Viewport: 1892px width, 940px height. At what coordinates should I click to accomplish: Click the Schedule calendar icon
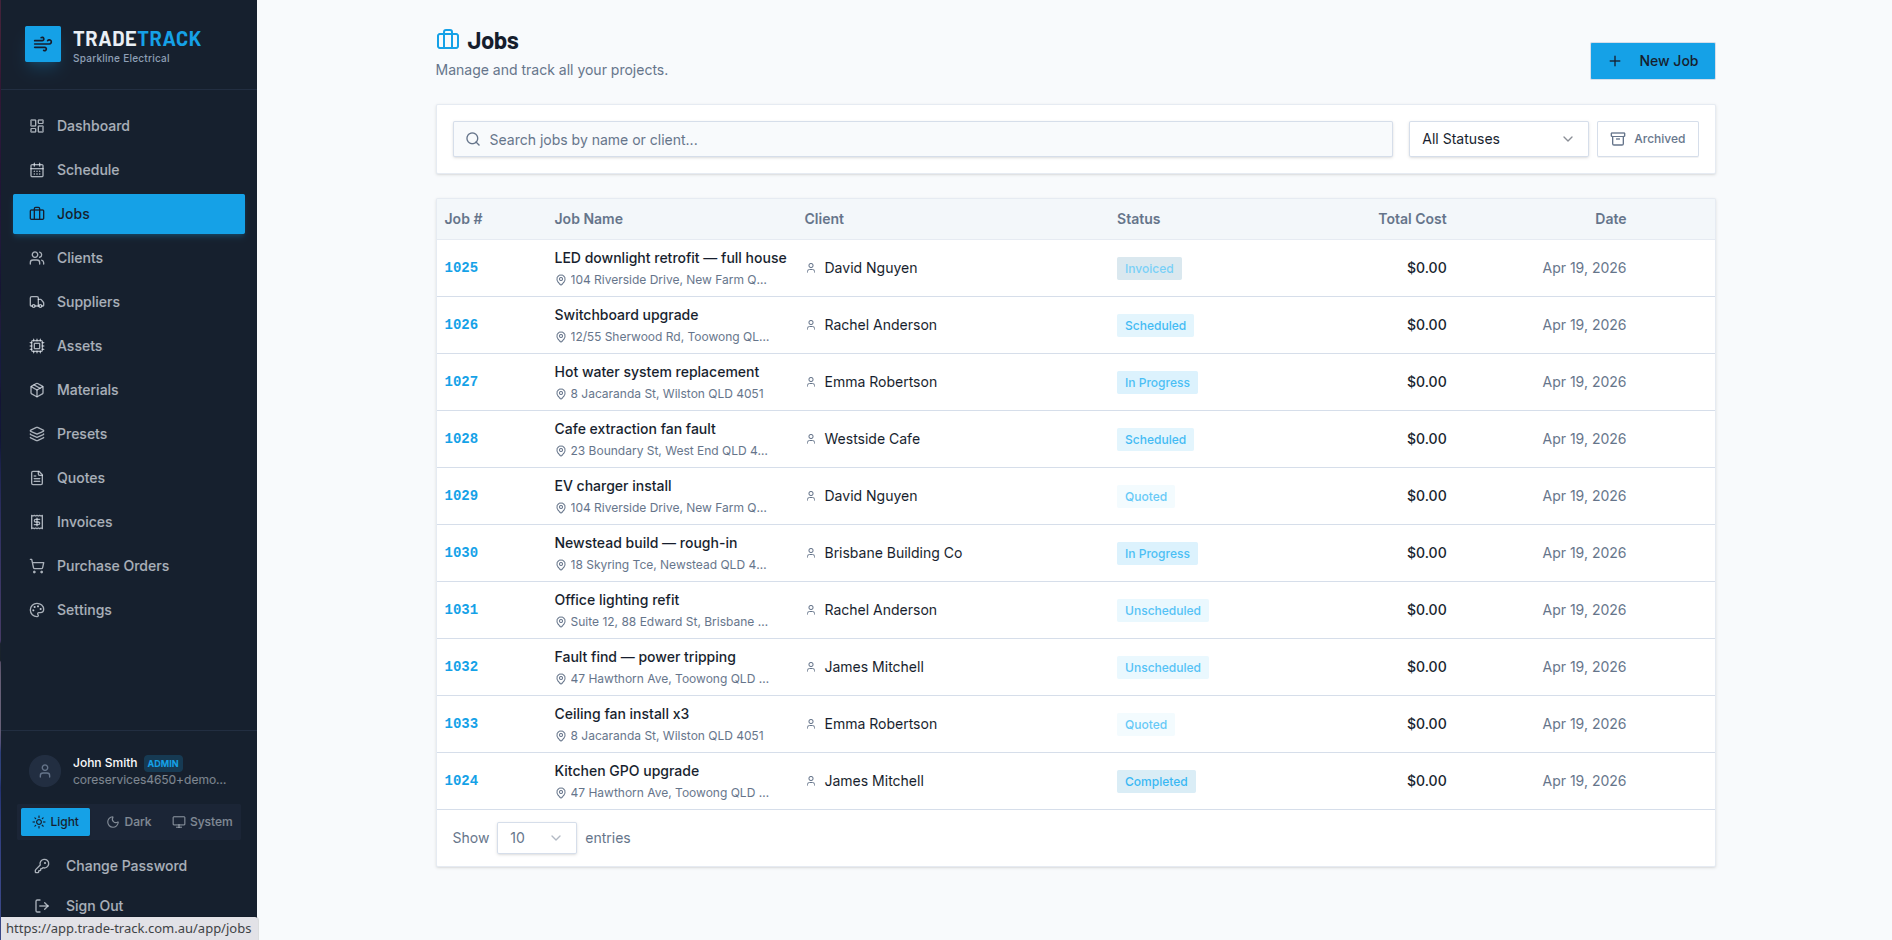click(37, 170)
